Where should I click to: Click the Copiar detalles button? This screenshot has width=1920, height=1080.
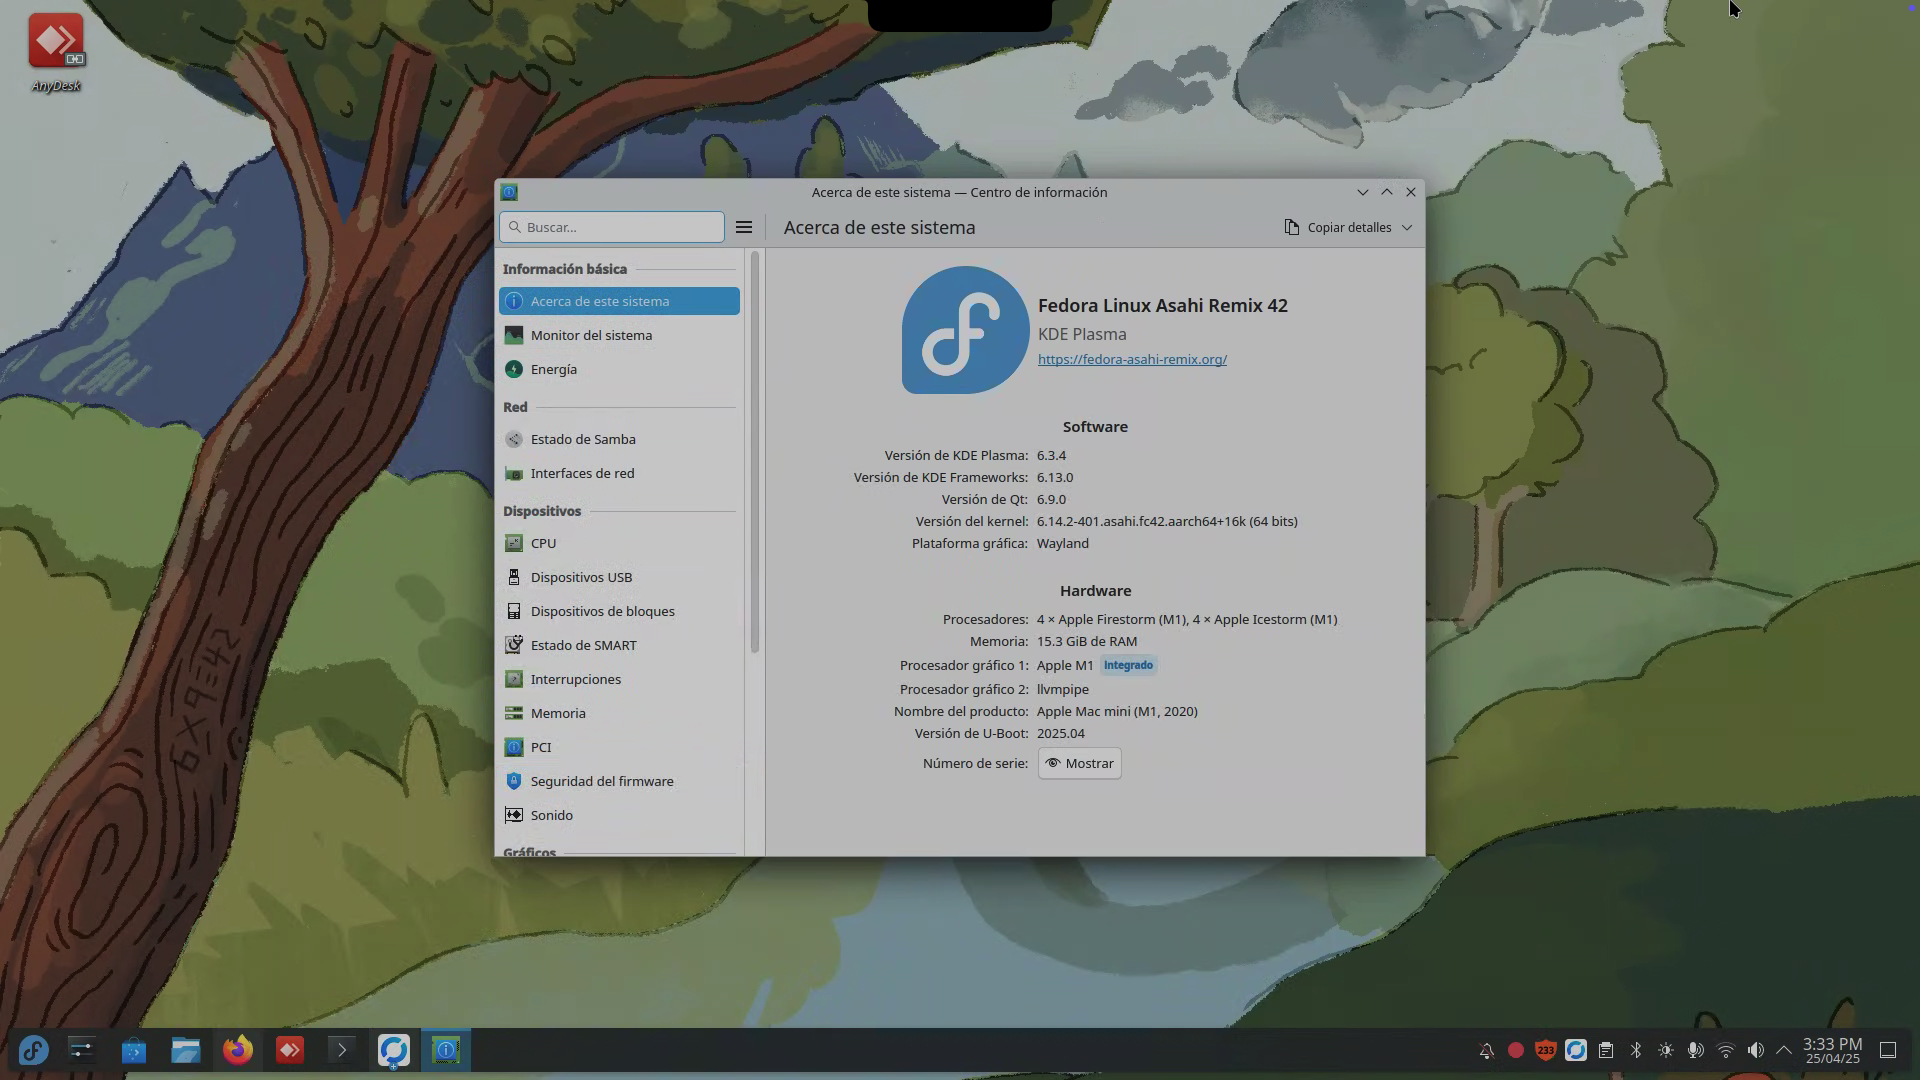[1338, 227]
